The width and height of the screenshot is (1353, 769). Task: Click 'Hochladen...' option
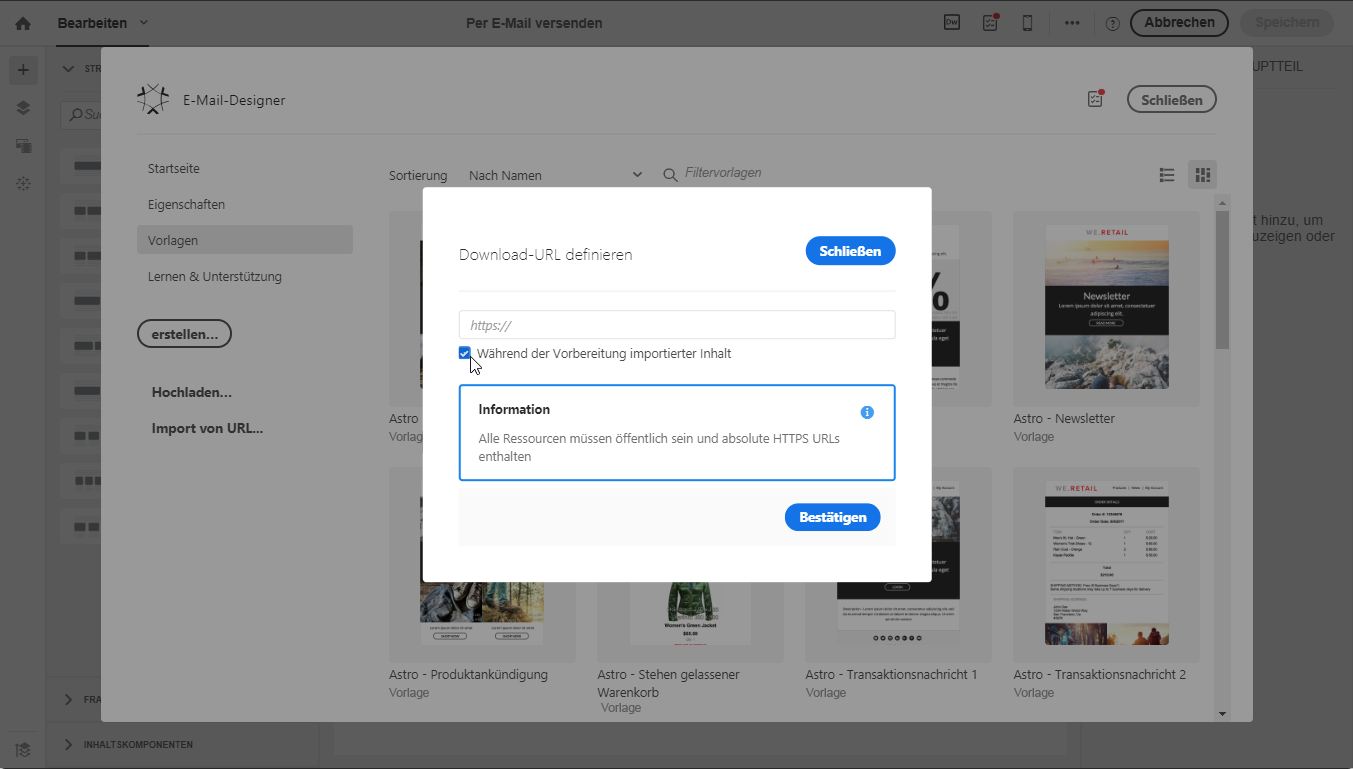192,393
